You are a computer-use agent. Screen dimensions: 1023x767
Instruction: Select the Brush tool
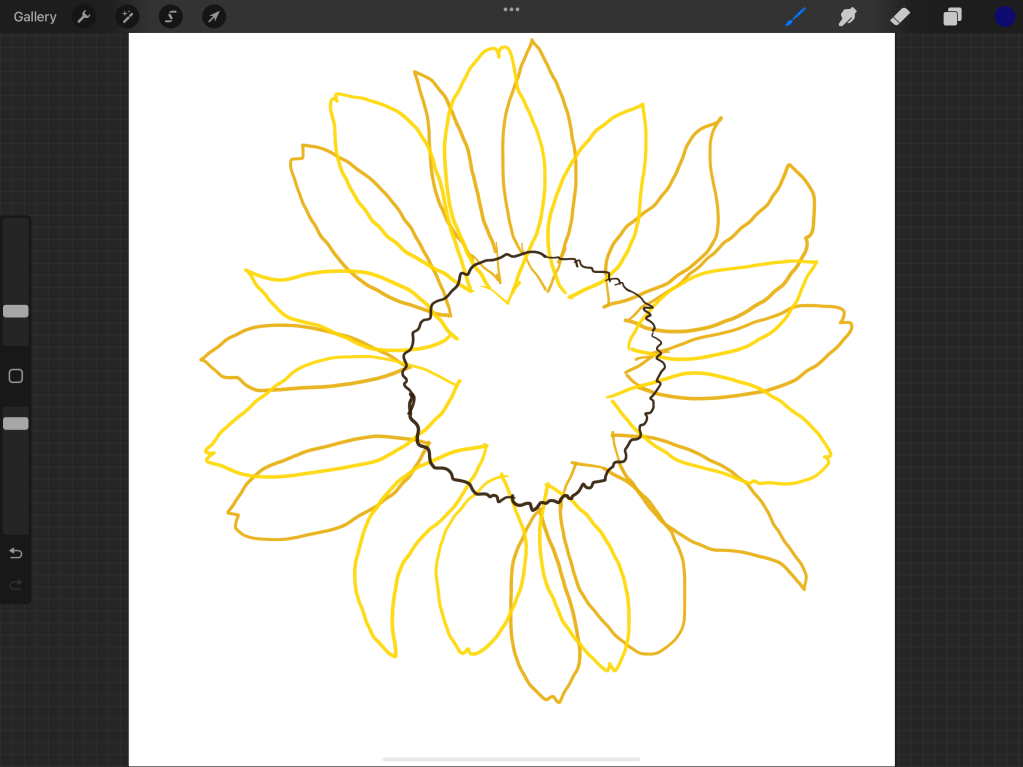[x=795, y=17]
